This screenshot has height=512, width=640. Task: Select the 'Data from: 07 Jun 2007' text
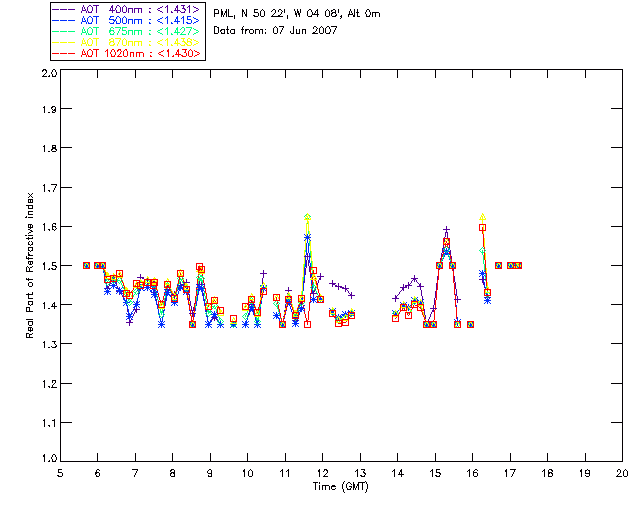coord(275,31)
